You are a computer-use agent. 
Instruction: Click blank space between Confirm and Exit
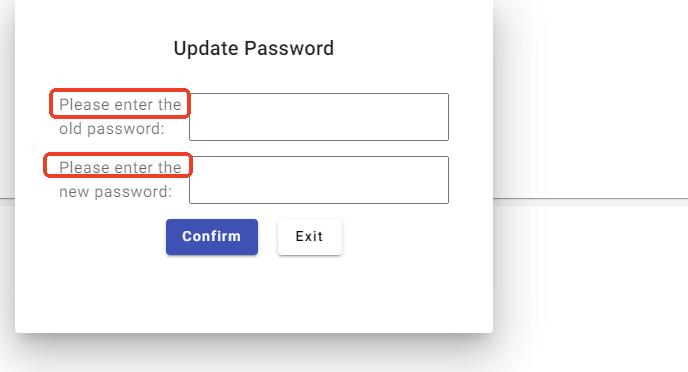268,237
